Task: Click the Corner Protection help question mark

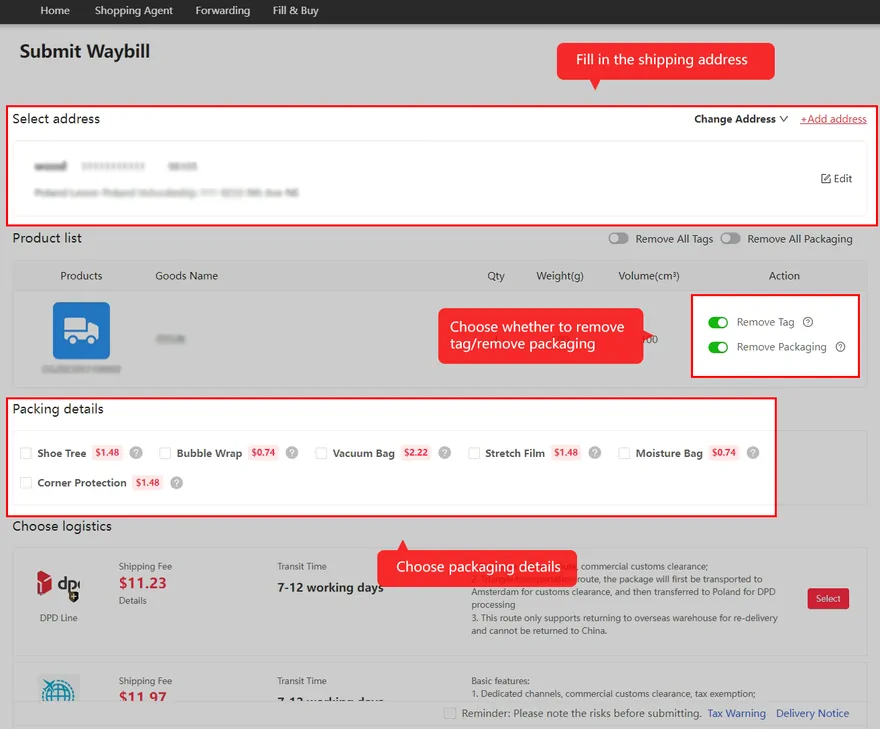Action: coord(177,483)
